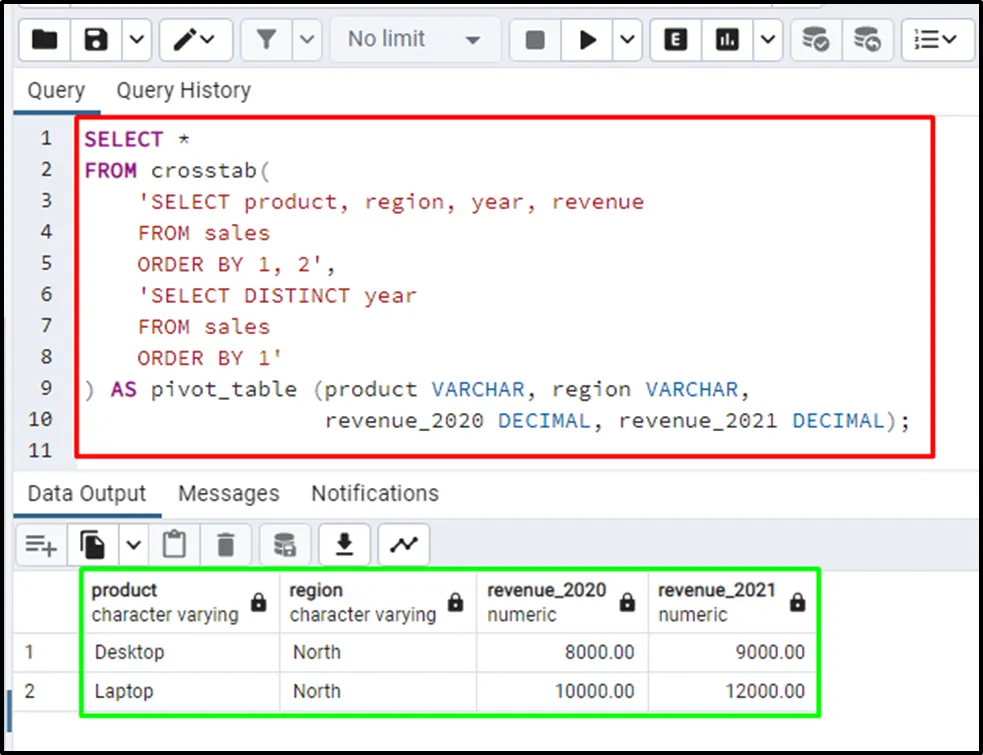983x755 pixels.
Task: Click the Stop query square button
Action: click(x=535, y=40)
